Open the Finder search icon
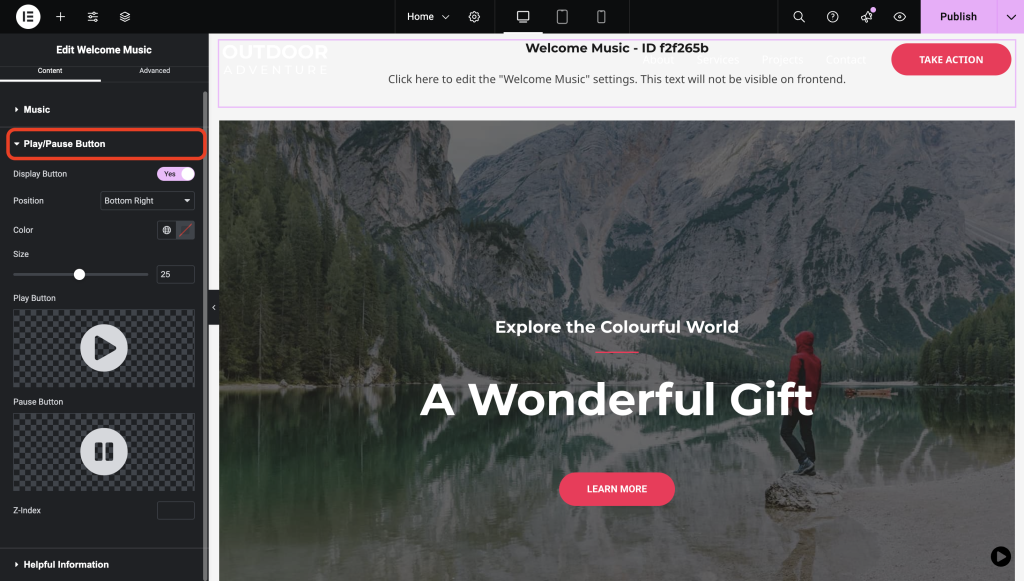1024x581 pixels. [799, 16]
